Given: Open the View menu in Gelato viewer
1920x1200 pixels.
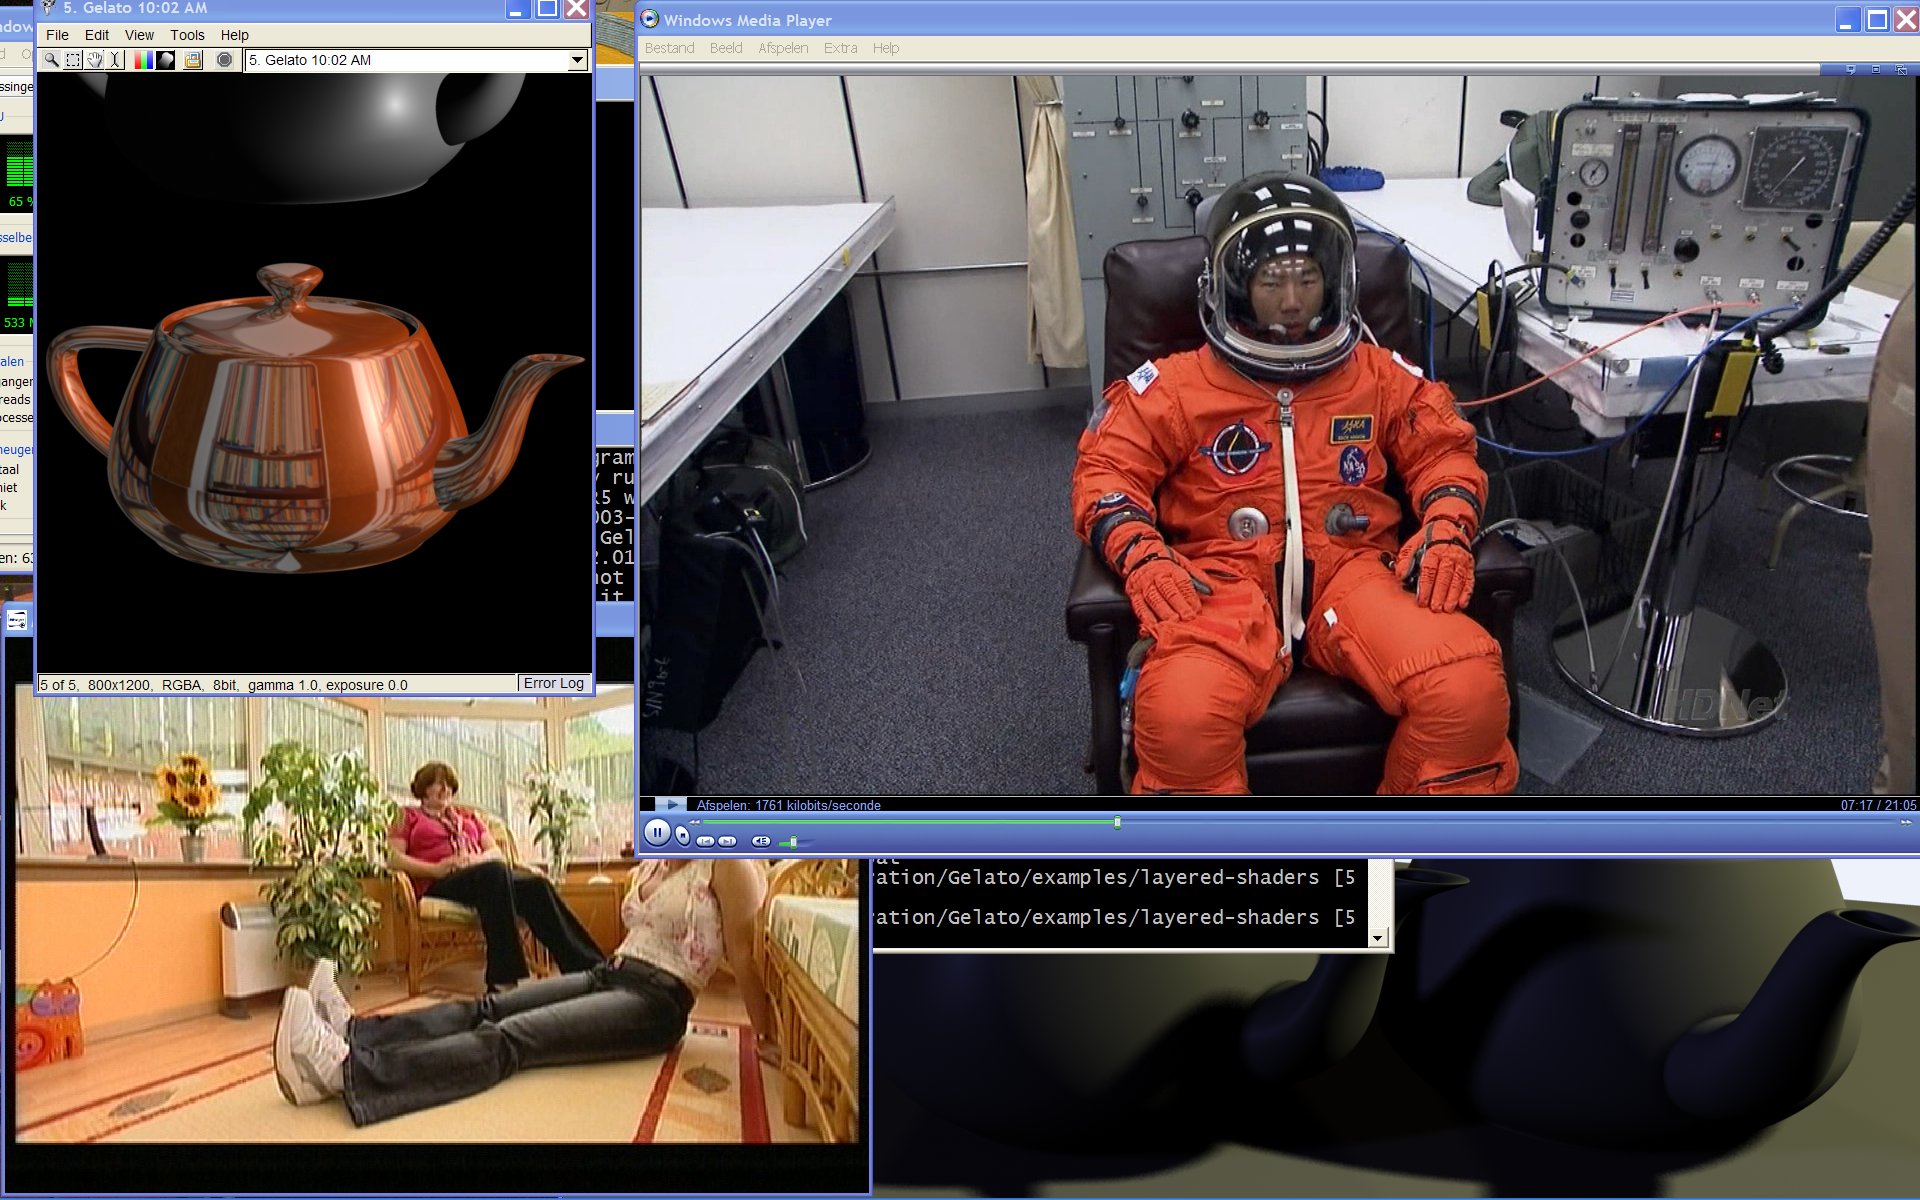Looking at the screenshot, I should point(139,35).
